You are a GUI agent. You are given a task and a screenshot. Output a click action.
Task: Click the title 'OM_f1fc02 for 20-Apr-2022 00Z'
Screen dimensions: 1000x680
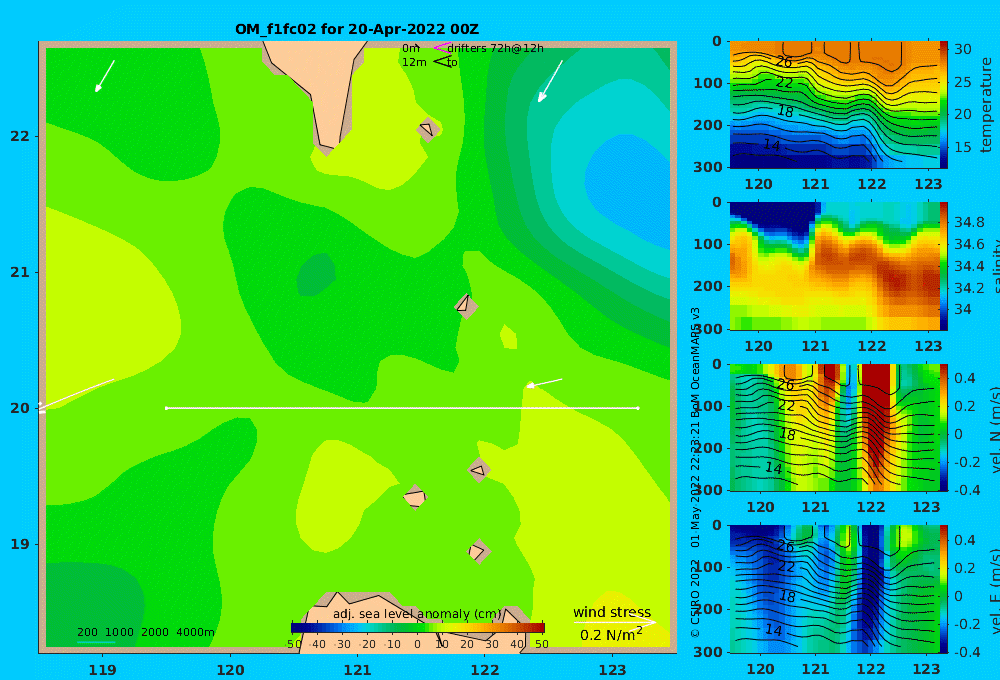[x=357, y=29]
